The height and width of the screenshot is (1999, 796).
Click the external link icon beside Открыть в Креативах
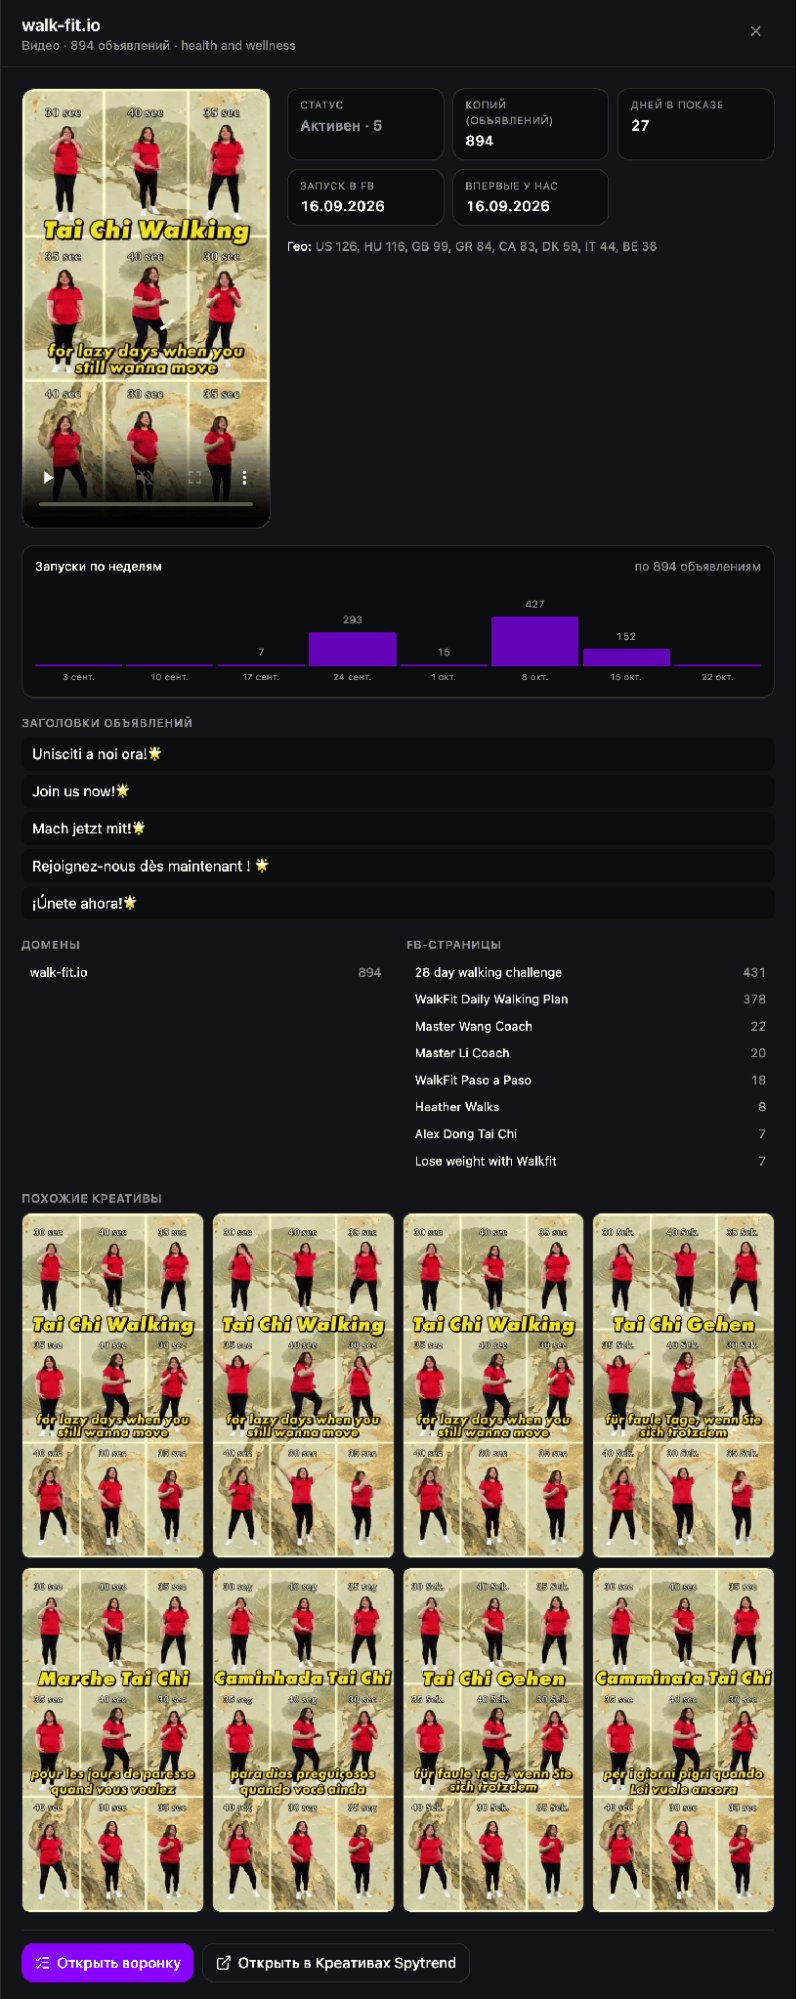[x=224, y=1962]
